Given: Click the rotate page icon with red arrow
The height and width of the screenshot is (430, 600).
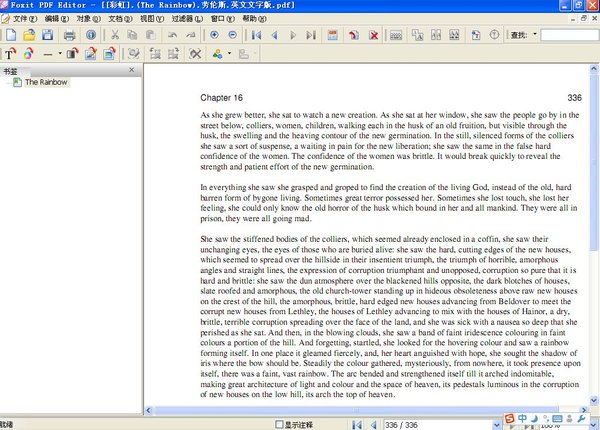Looking at the screenshot, I should point(354,35).
